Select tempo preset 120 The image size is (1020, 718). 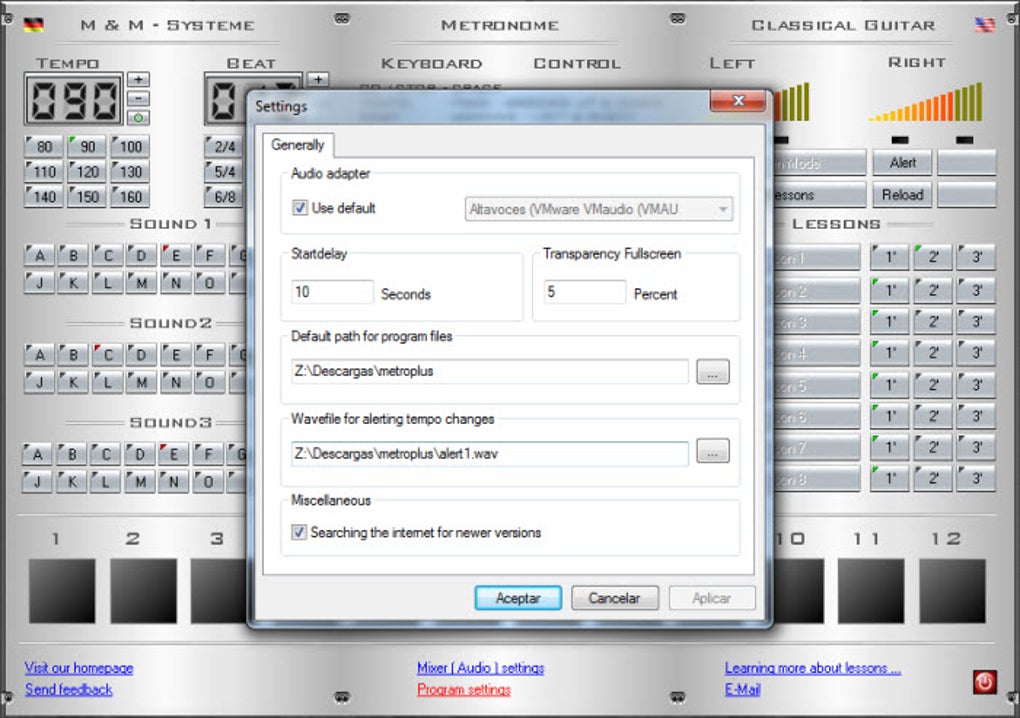[87, 172]
